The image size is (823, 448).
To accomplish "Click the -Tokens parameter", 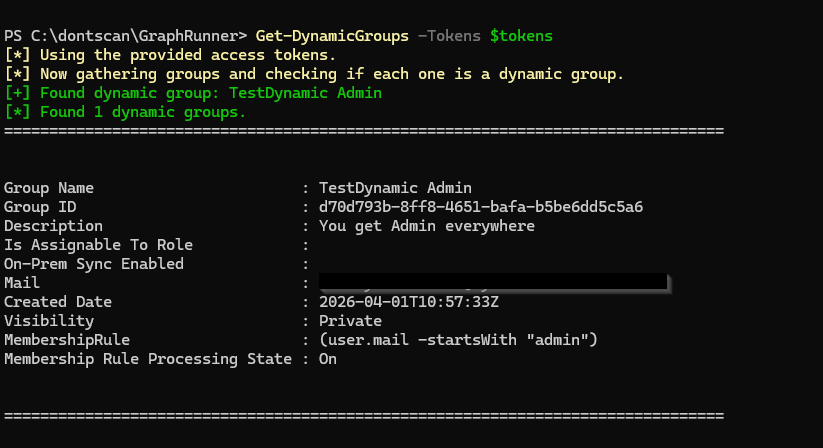I will tap(449, 36).
